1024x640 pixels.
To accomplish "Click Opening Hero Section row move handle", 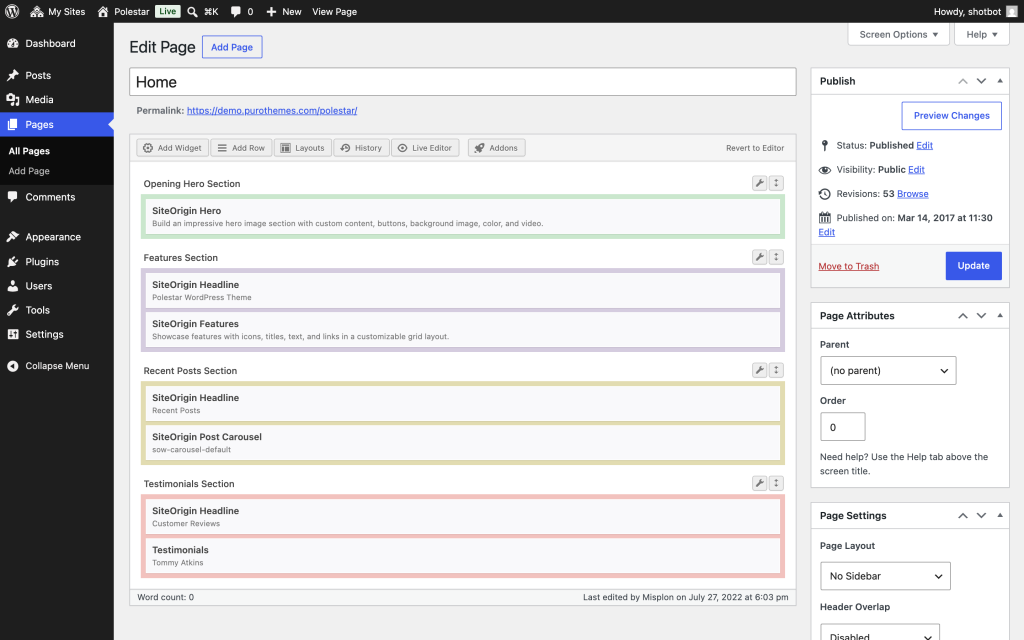I will [x=776, y=184].
